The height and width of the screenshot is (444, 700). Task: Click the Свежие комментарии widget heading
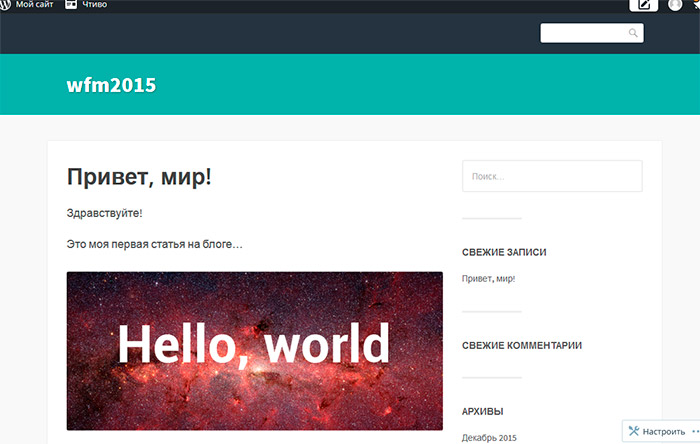pos(522,345)
